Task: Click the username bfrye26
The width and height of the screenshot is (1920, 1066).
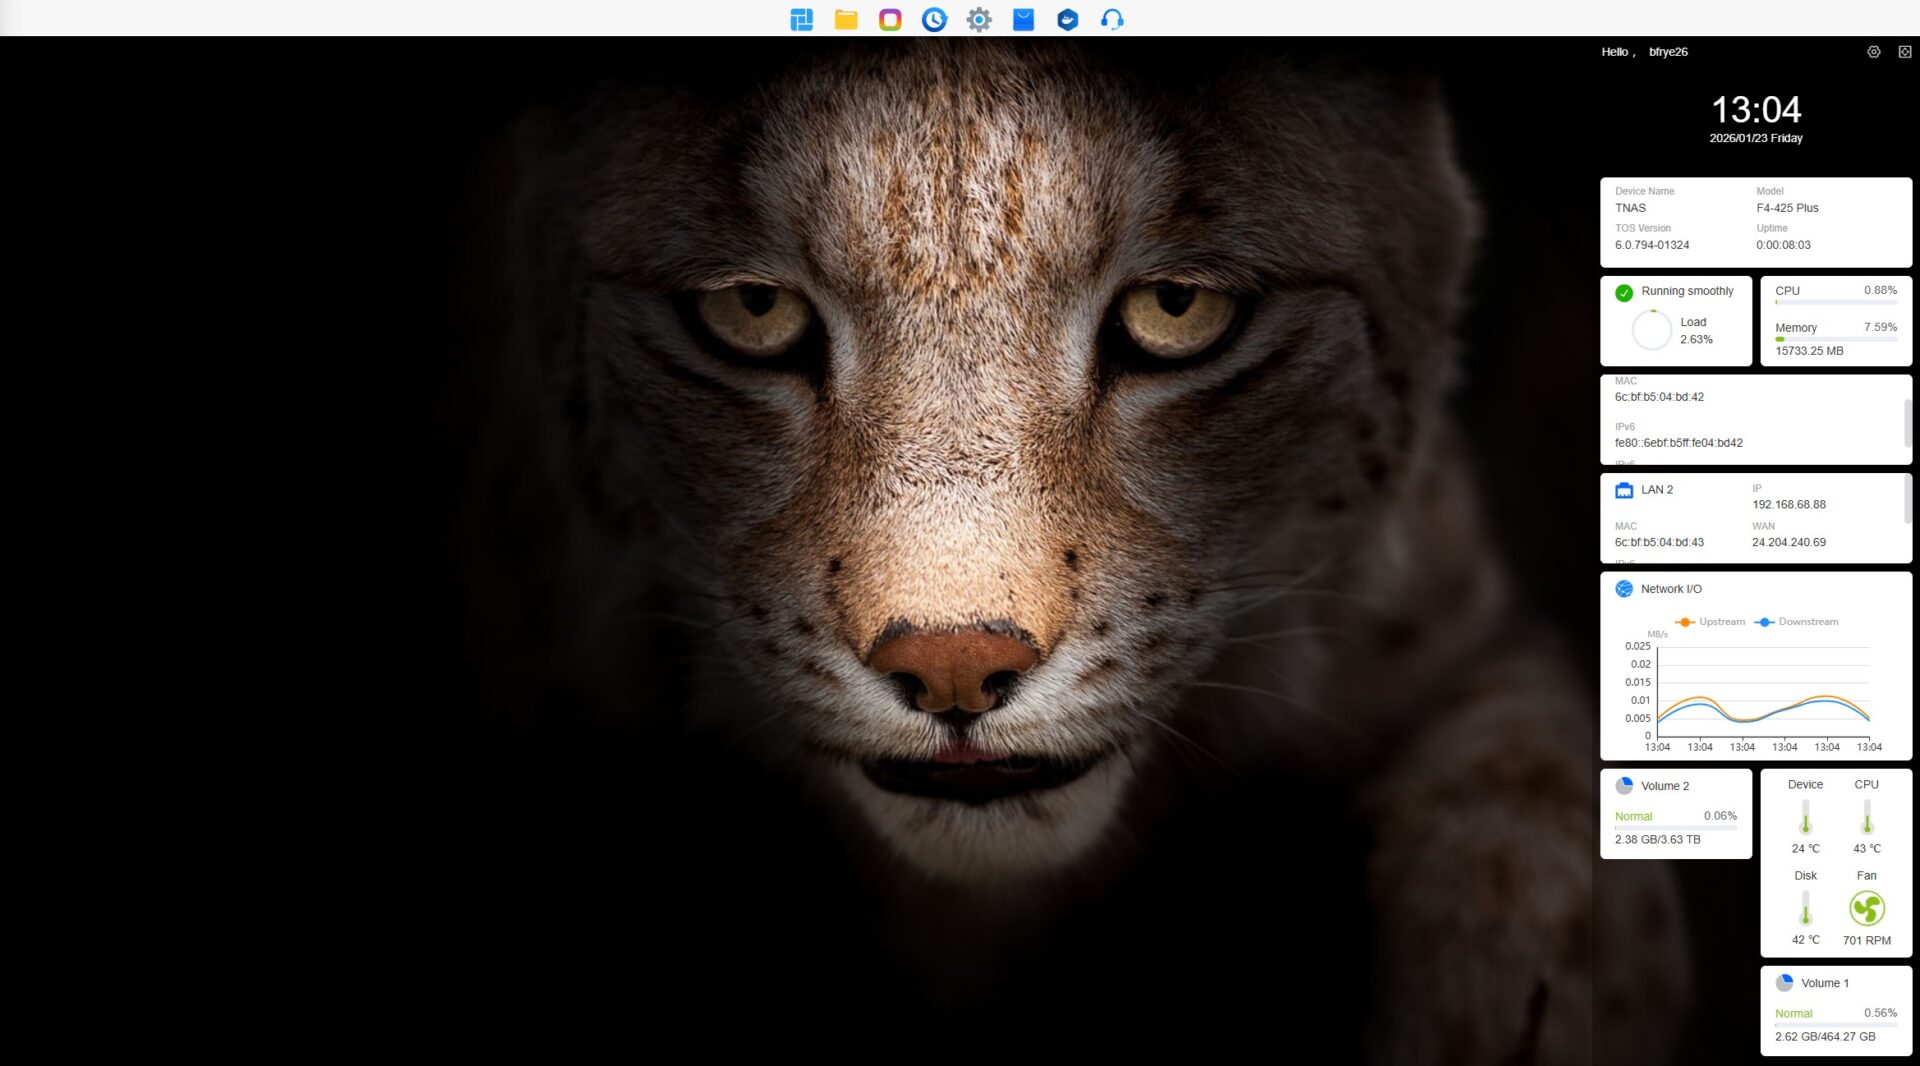Action: pyautogui.click(x=1668, y=52)
